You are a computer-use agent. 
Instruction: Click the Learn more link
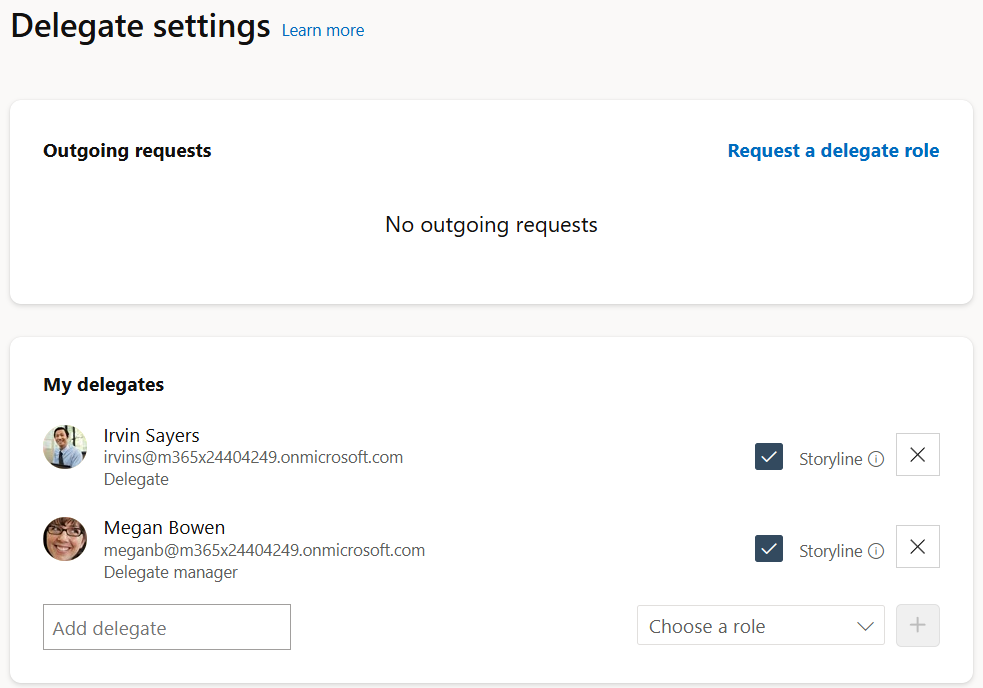pyautogui.click(x=322, y=30)
